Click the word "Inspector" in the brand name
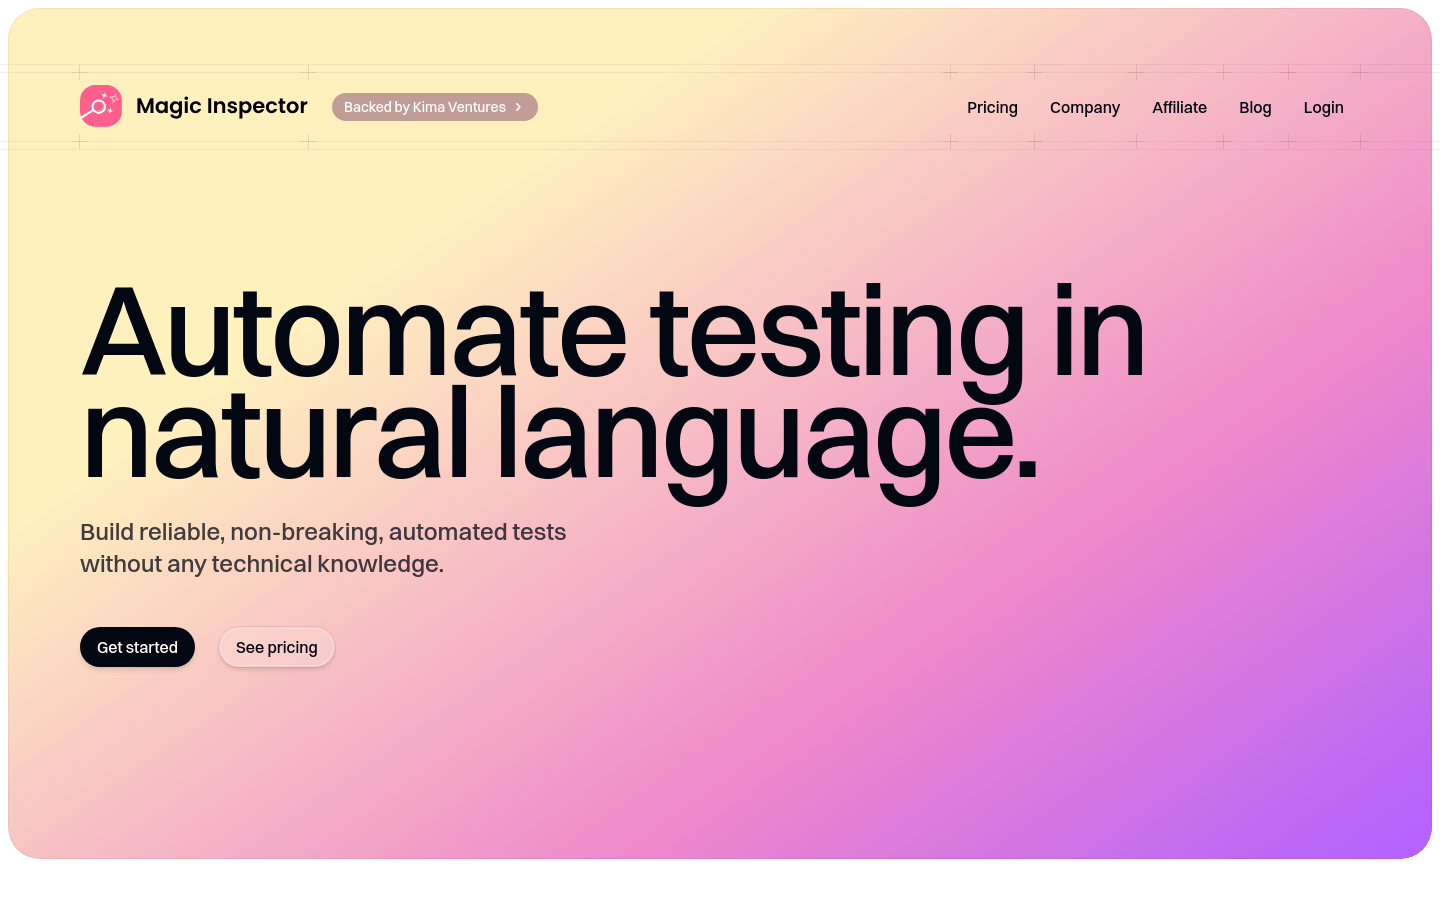 pos(257,106)
